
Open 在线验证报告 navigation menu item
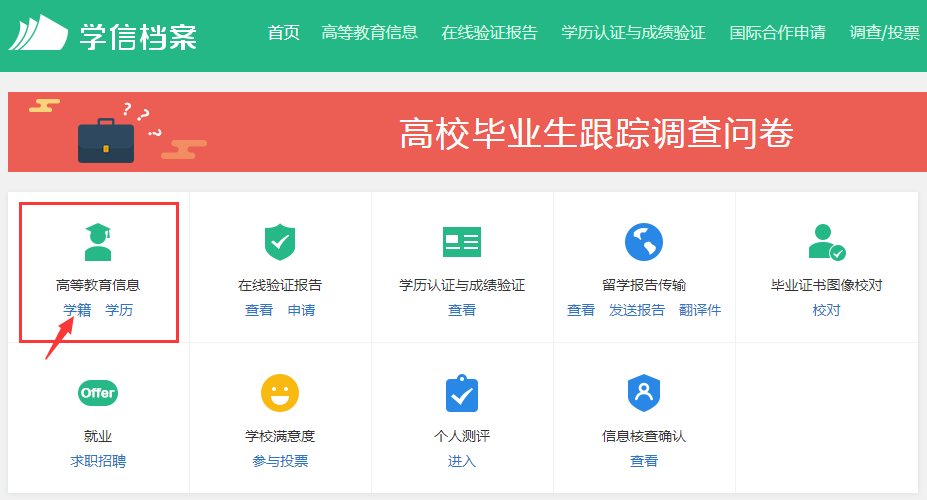click(490, 33)
